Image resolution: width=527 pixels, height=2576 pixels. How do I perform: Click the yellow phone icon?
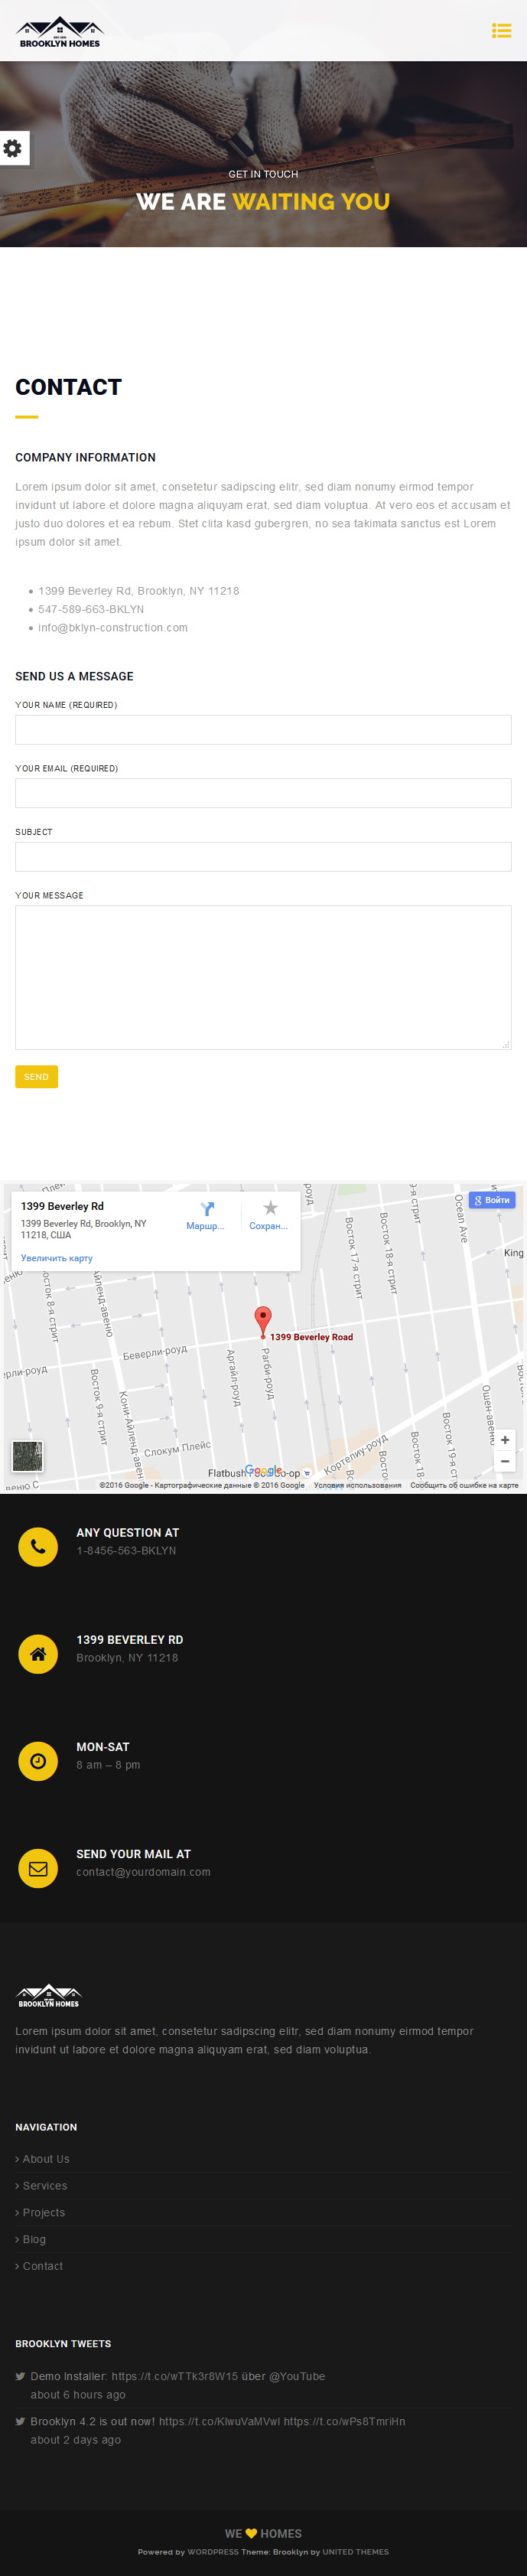tap(38, 1547)
